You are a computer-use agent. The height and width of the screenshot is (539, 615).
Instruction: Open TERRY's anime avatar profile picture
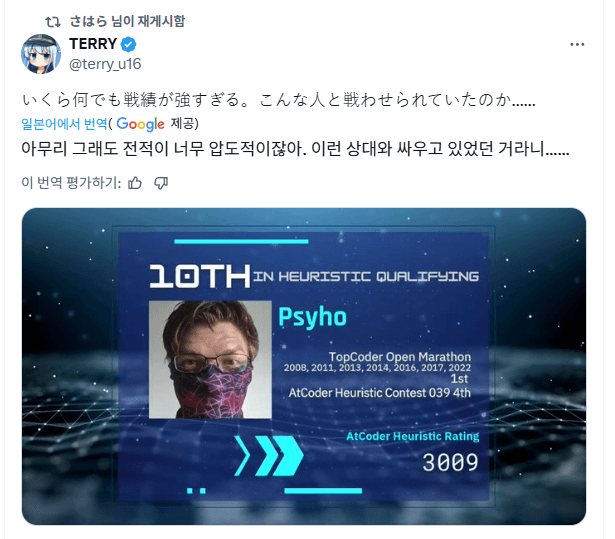[x=41, y=54]
